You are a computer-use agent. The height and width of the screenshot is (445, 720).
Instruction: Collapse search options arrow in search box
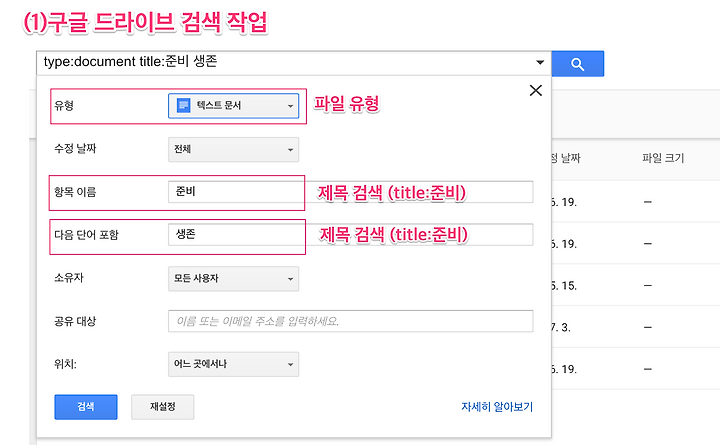tap(540, 62)
